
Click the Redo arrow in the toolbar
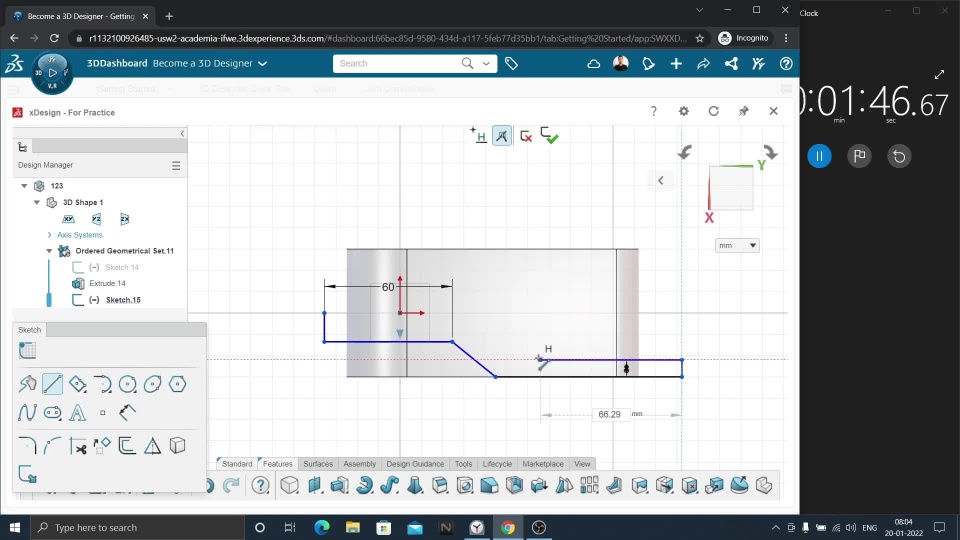coord(231,486)
